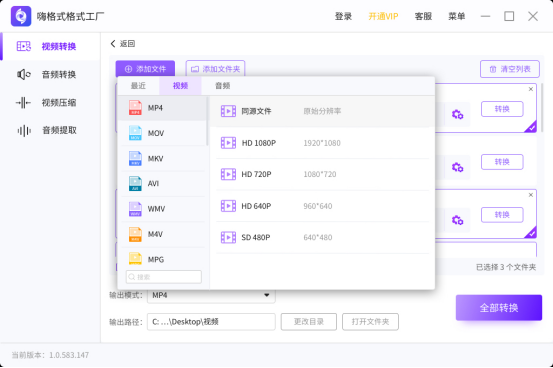Toggle selection checkmark on first file

click(x=531, y=127)
